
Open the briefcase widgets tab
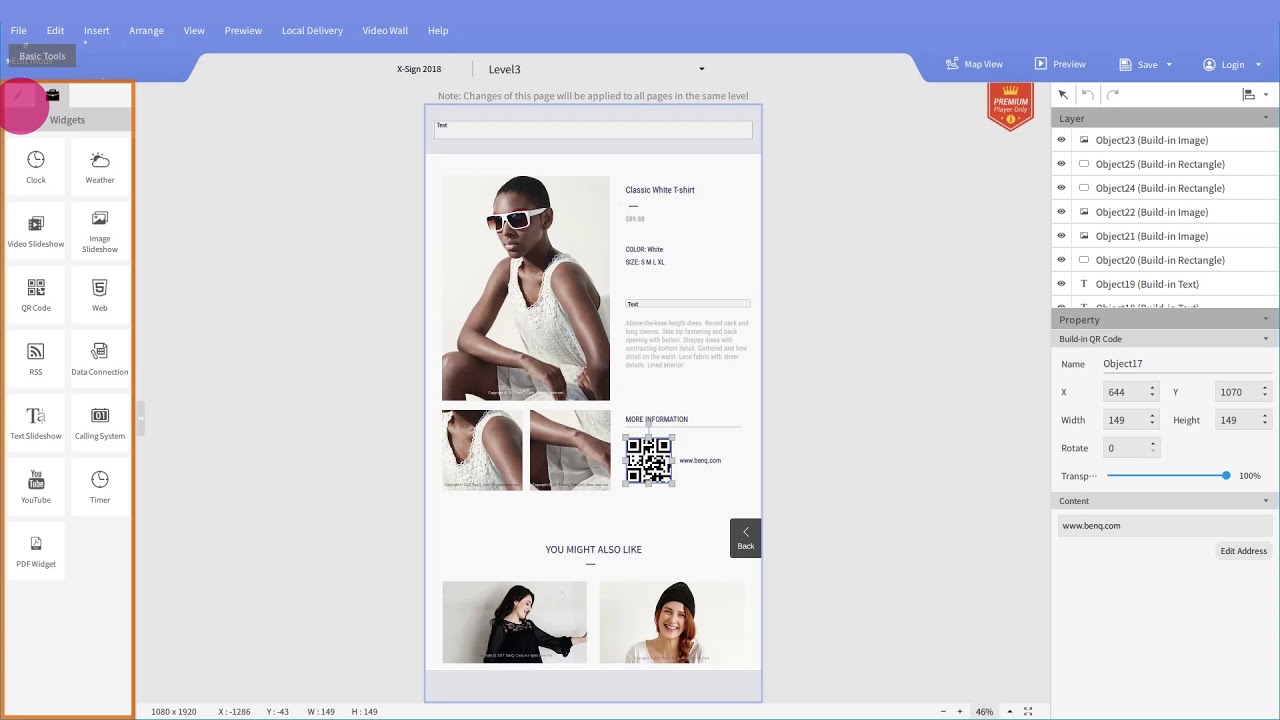[53, 95]
